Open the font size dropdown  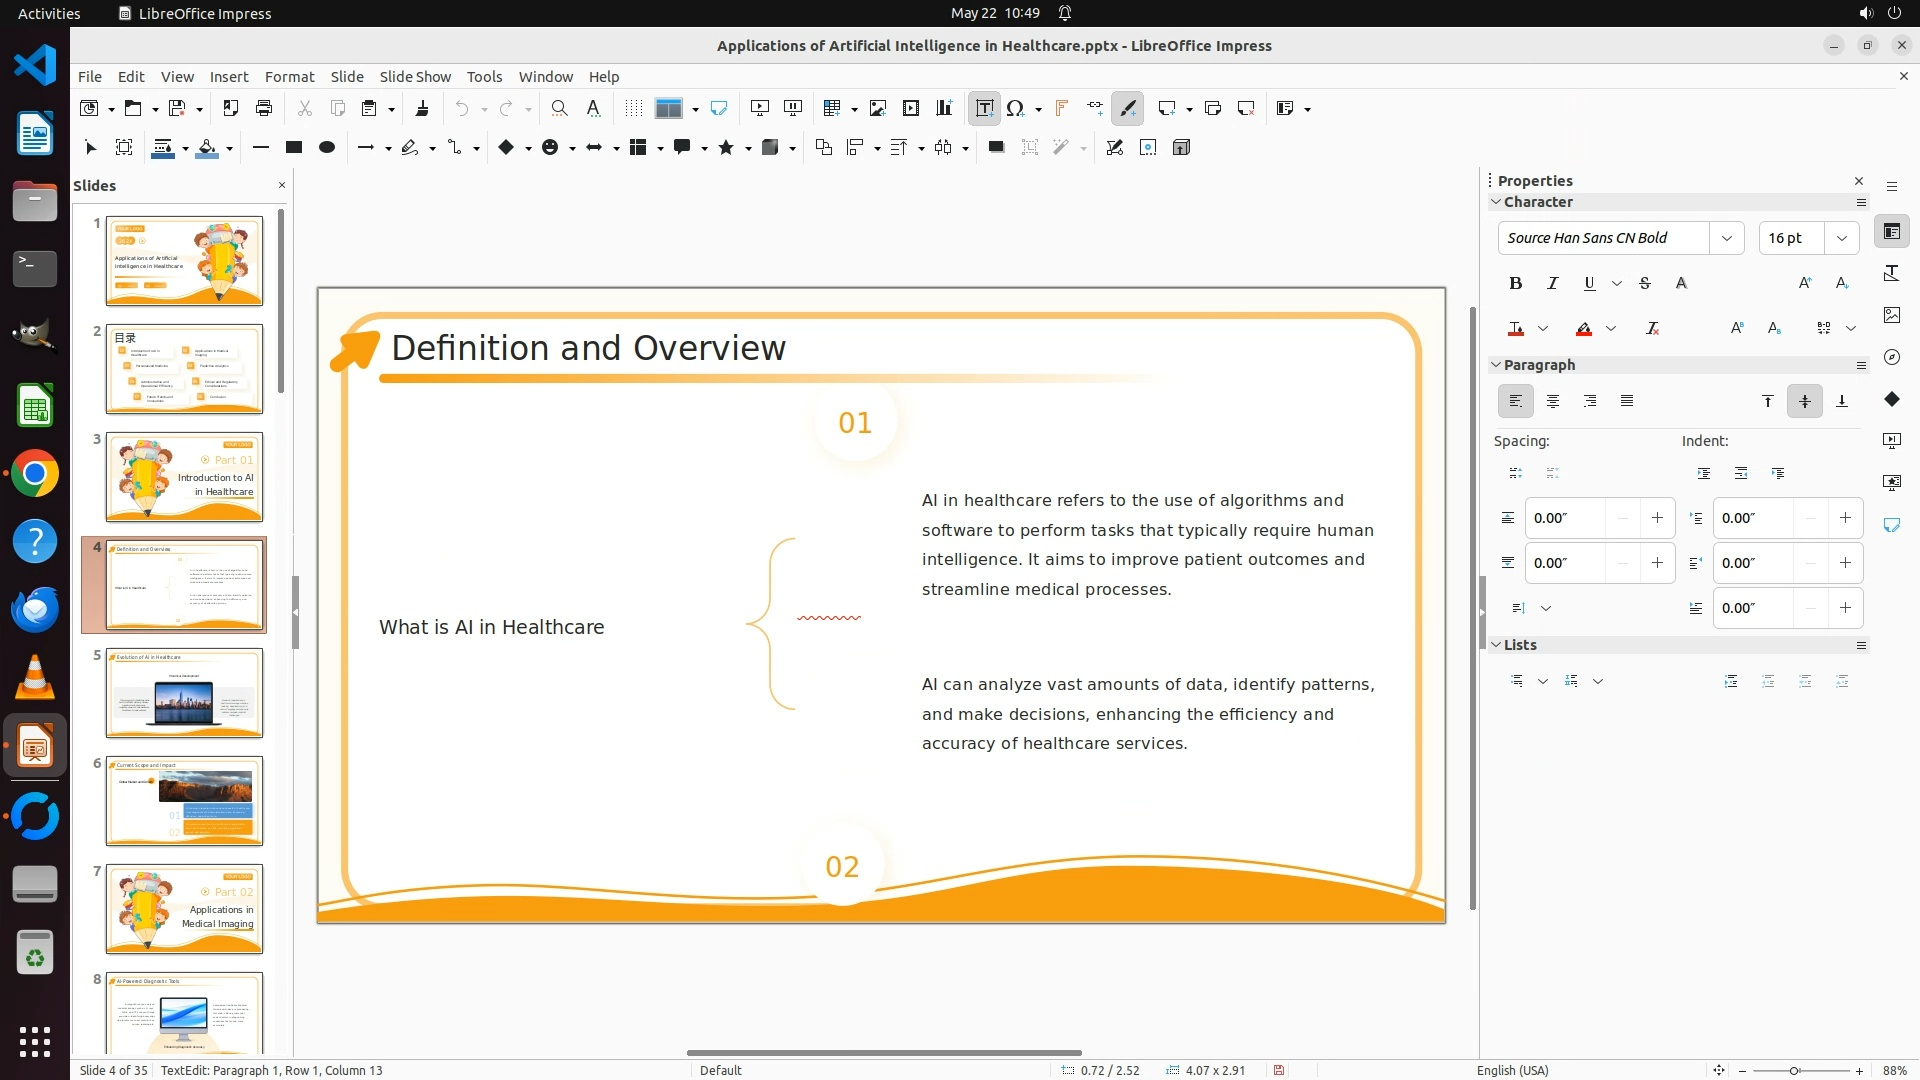(x=1841, y=238)
